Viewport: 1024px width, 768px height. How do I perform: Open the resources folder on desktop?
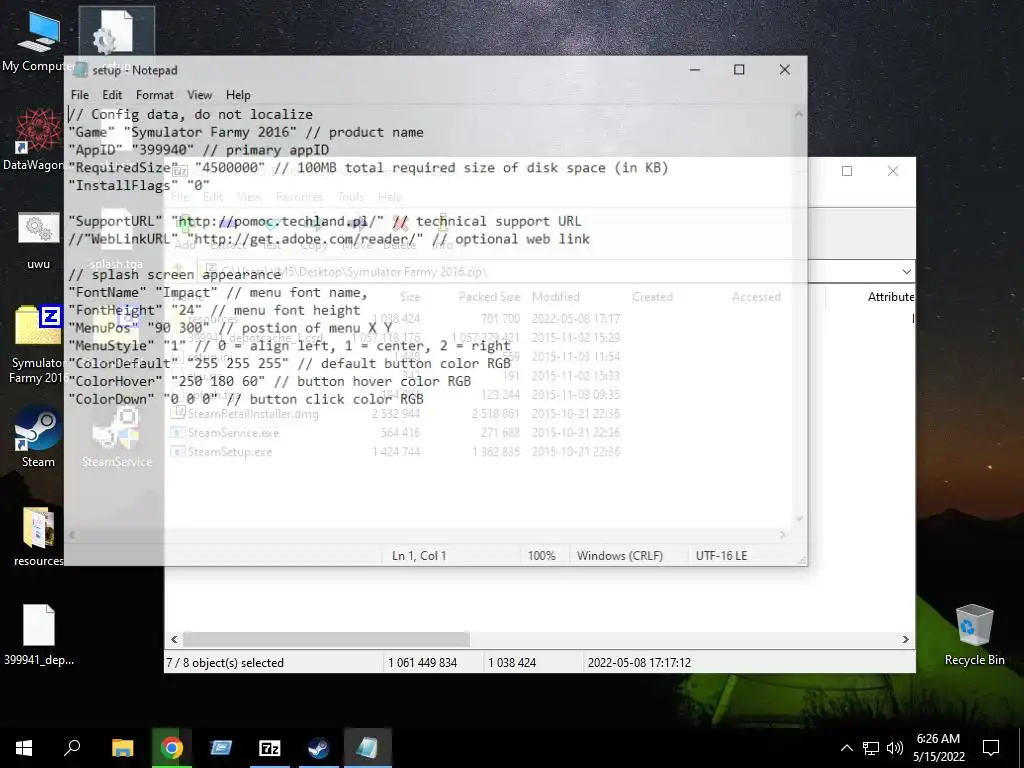point(38,537)
